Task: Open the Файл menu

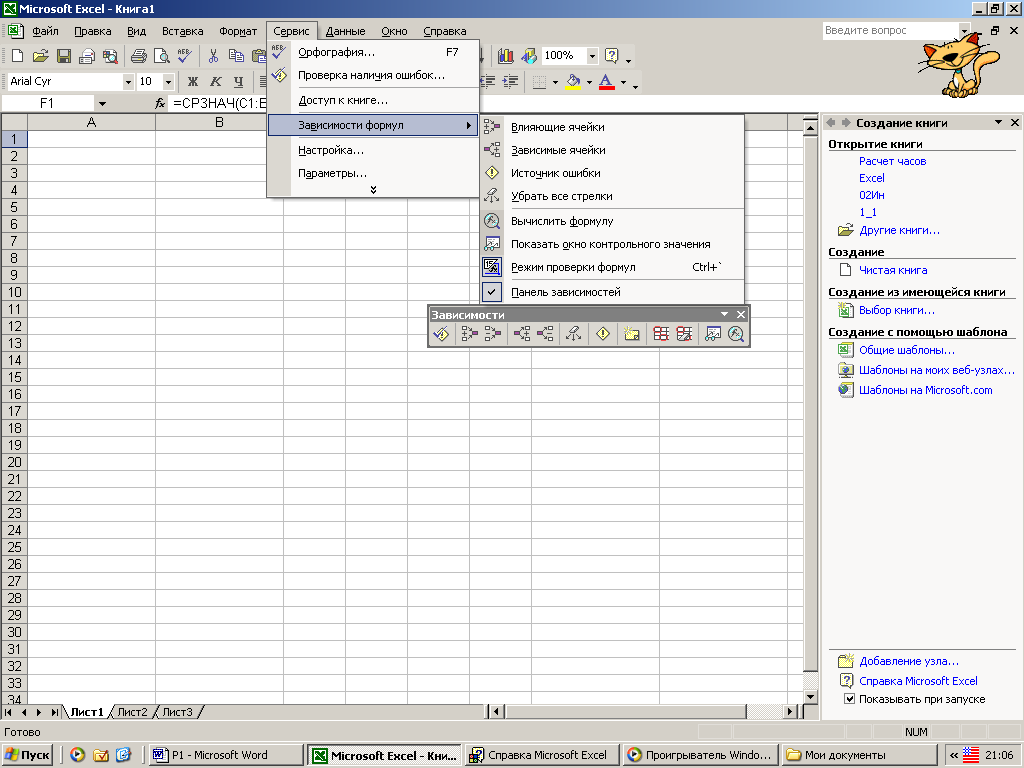Action: pos(45,31)
